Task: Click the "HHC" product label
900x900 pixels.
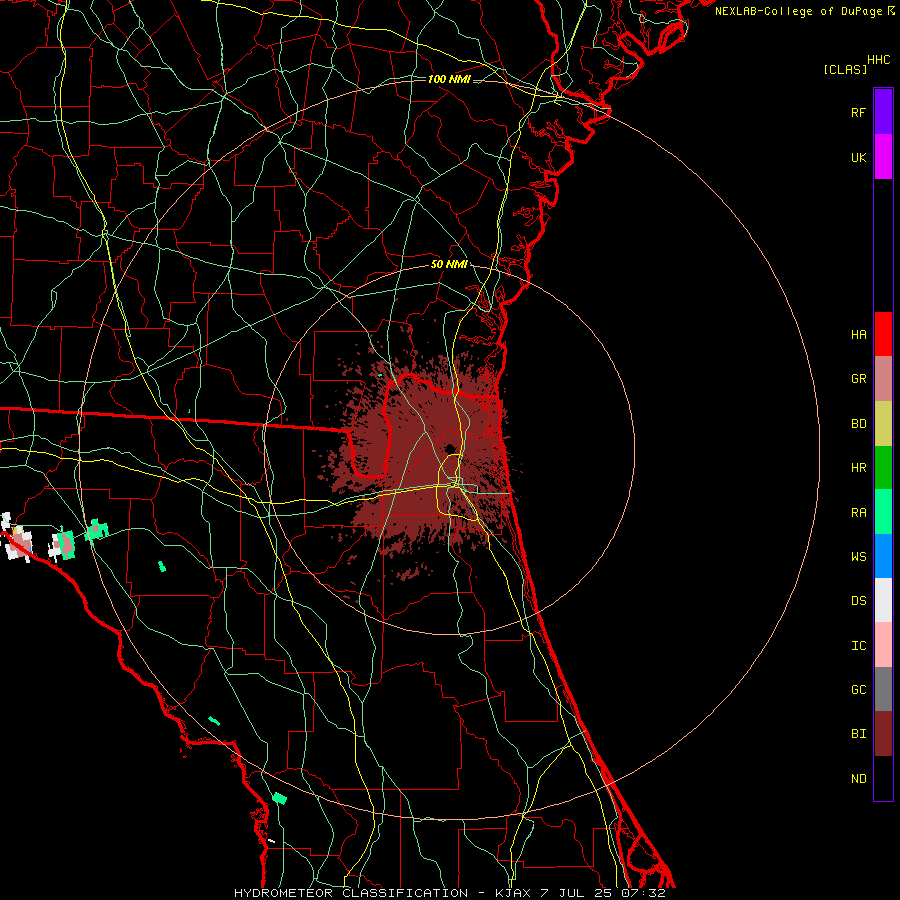Action: coord(879,60)
